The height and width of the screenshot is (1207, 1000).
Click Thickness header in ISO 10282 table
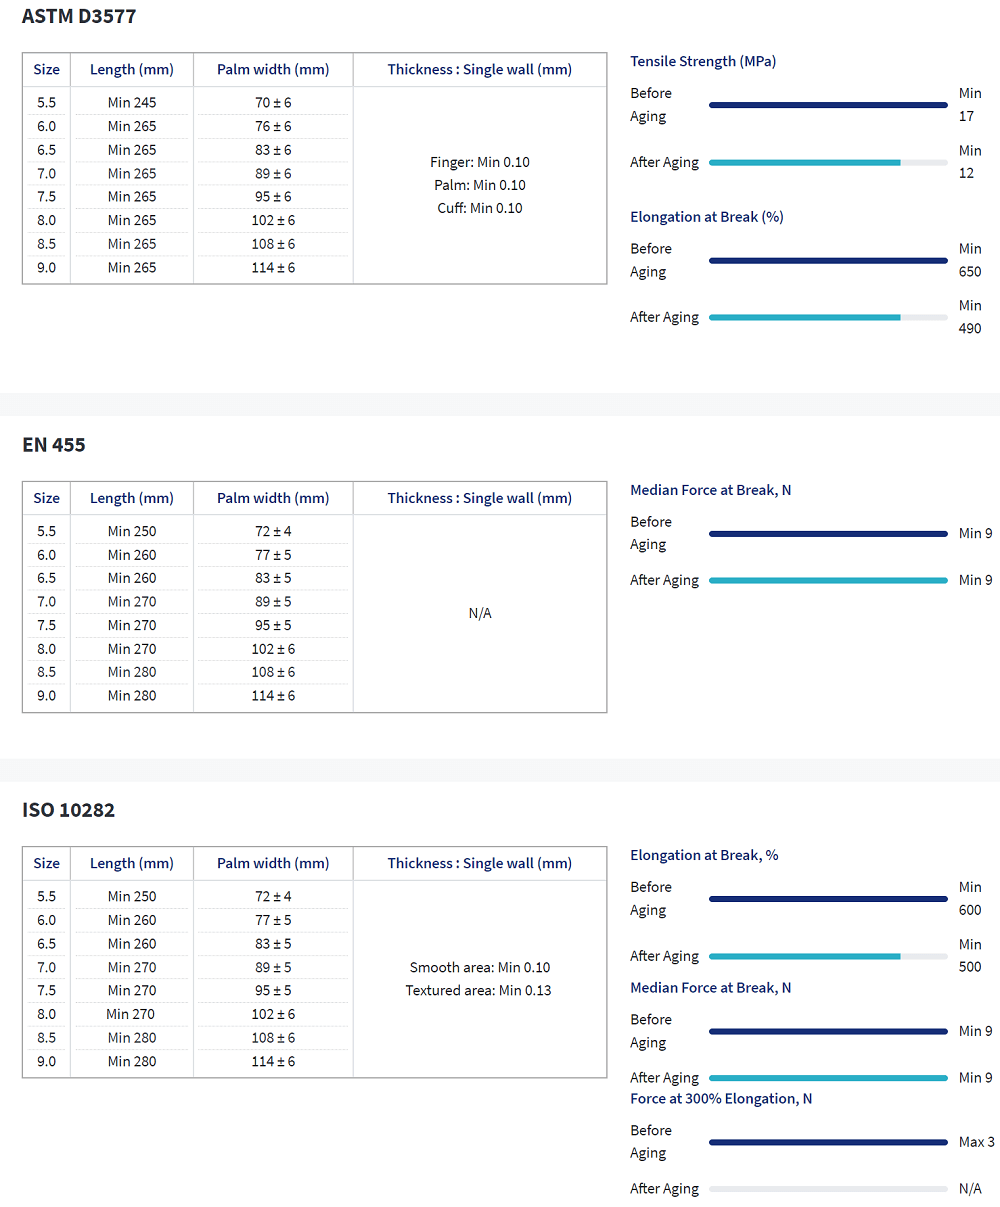click(480, 863)
